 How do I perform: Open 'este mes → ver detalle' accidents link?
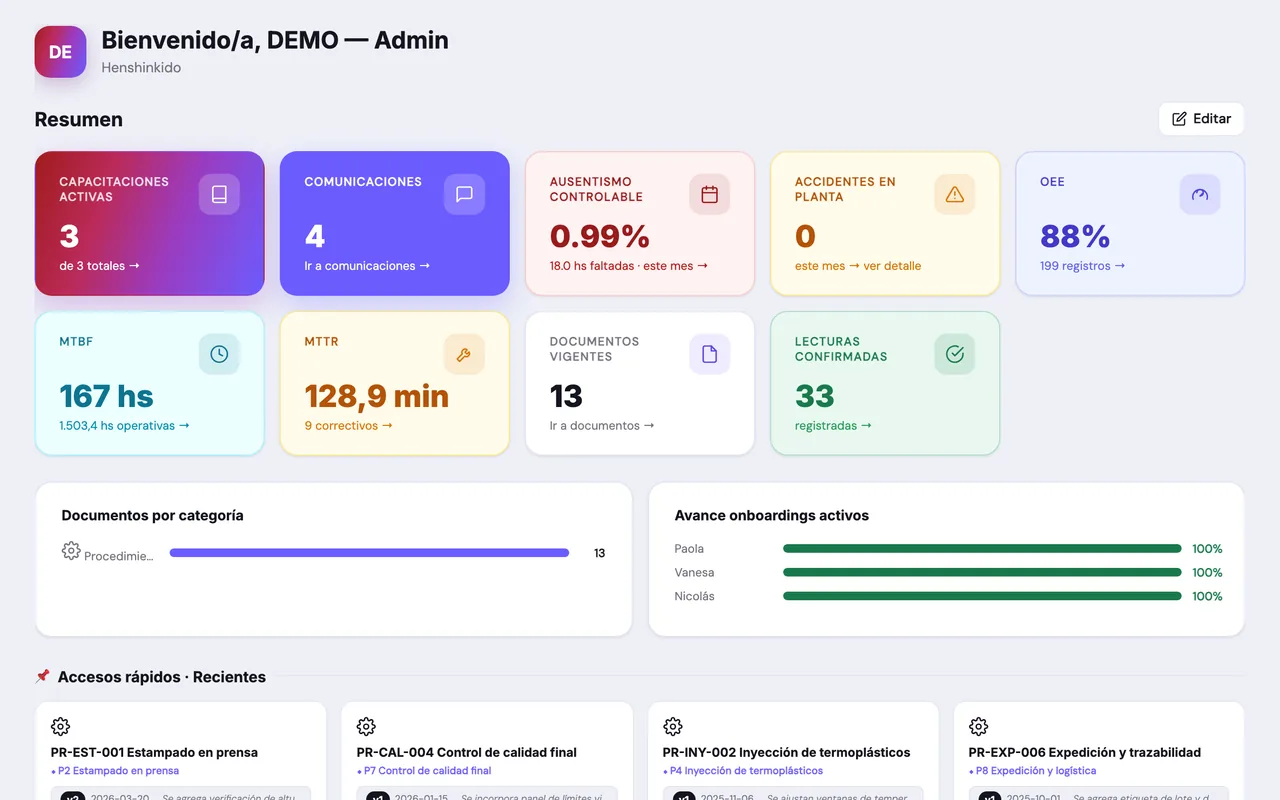(x=858, y=266)
